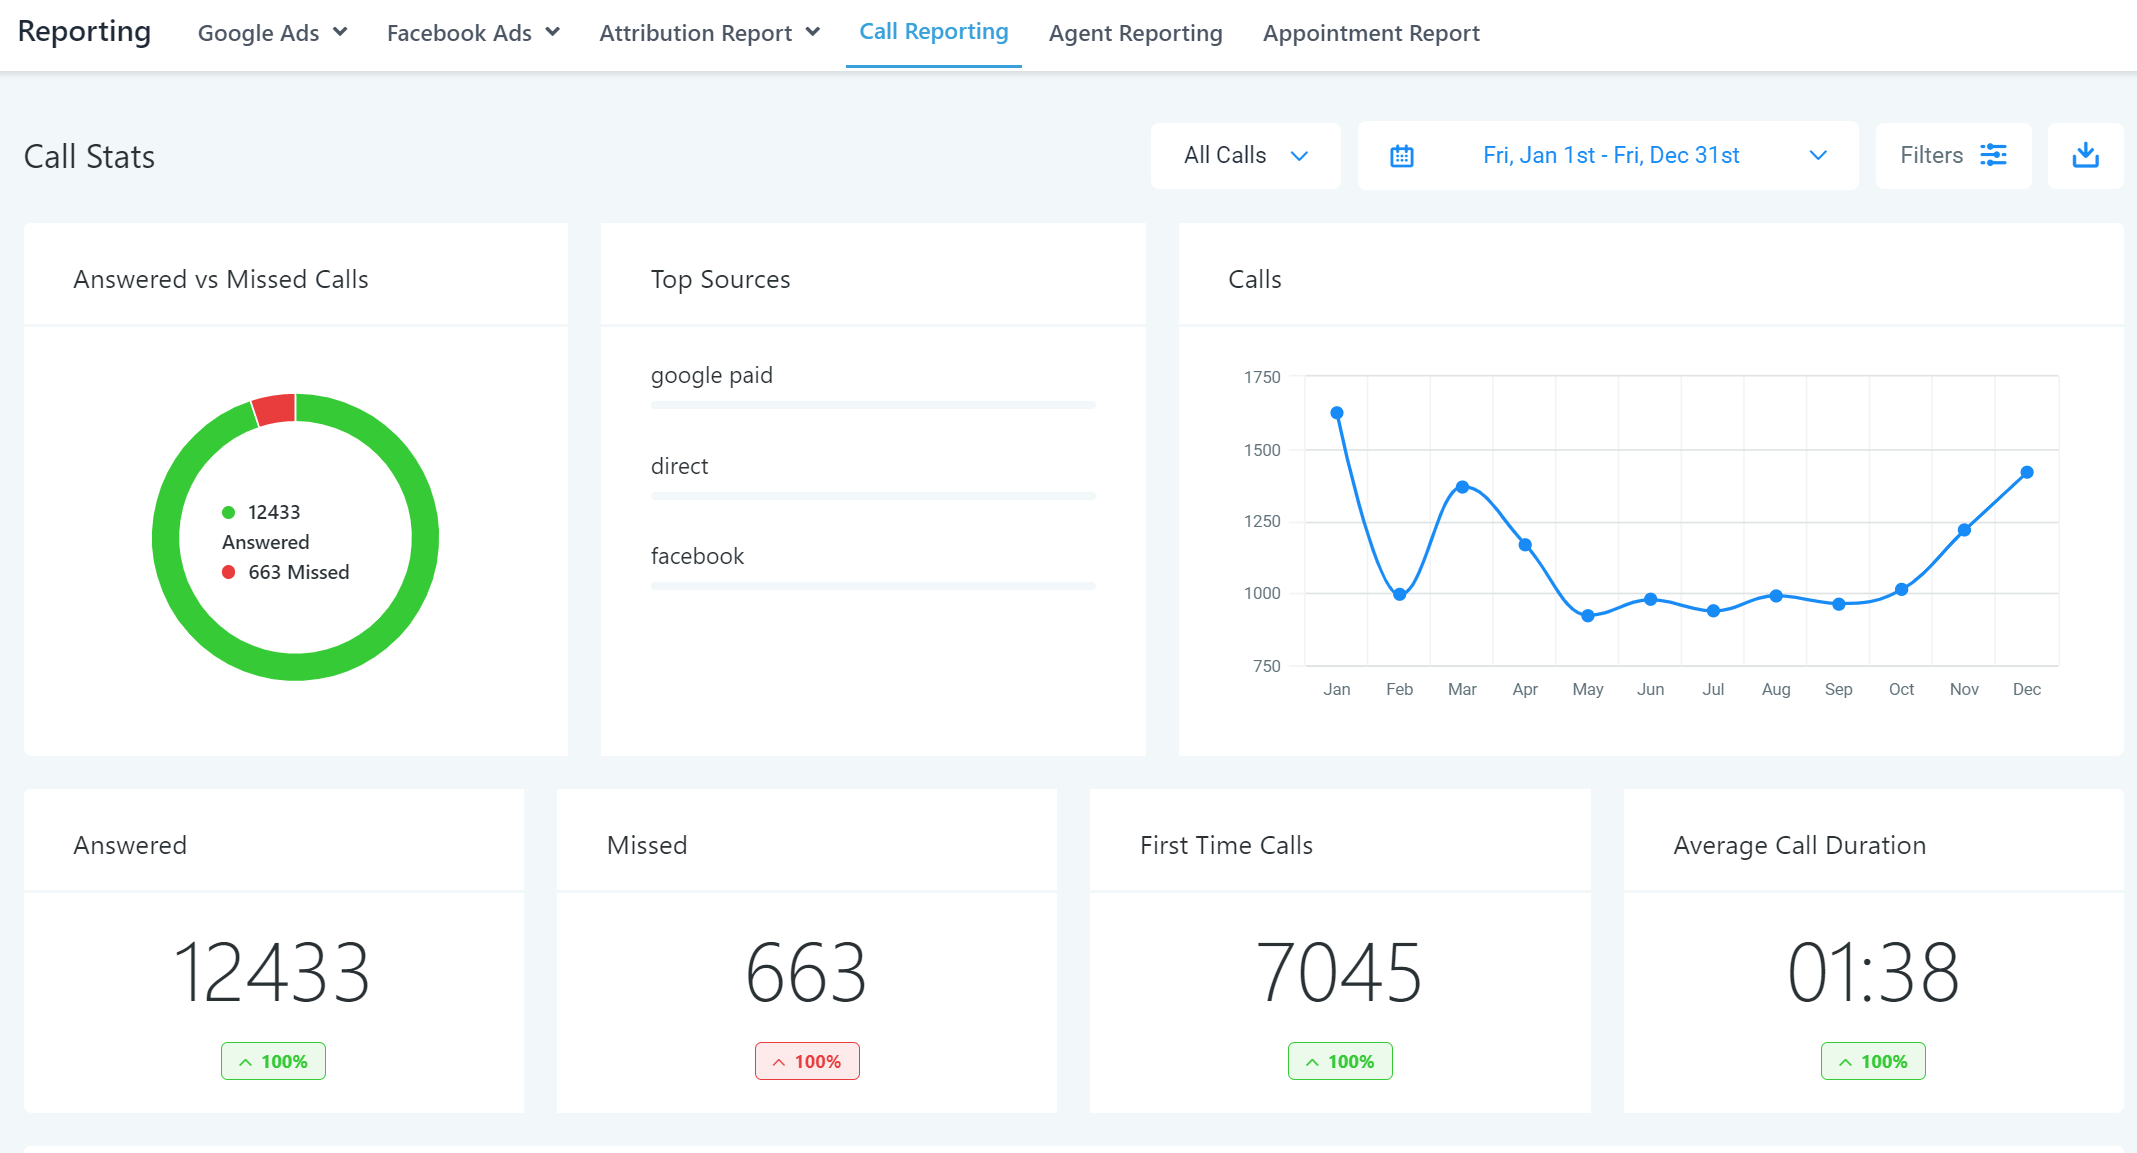Click the Nov data point on Calls chart
Screen dimensions: 2137x1153
1964,530
